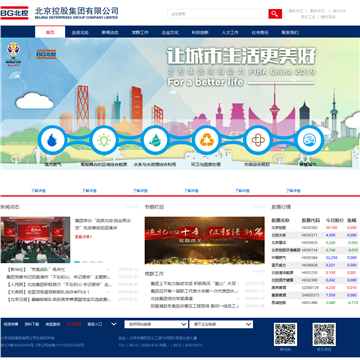The image size is (360, 360).
Task: Open the 【新华社】 news headline
Action: 36,269
